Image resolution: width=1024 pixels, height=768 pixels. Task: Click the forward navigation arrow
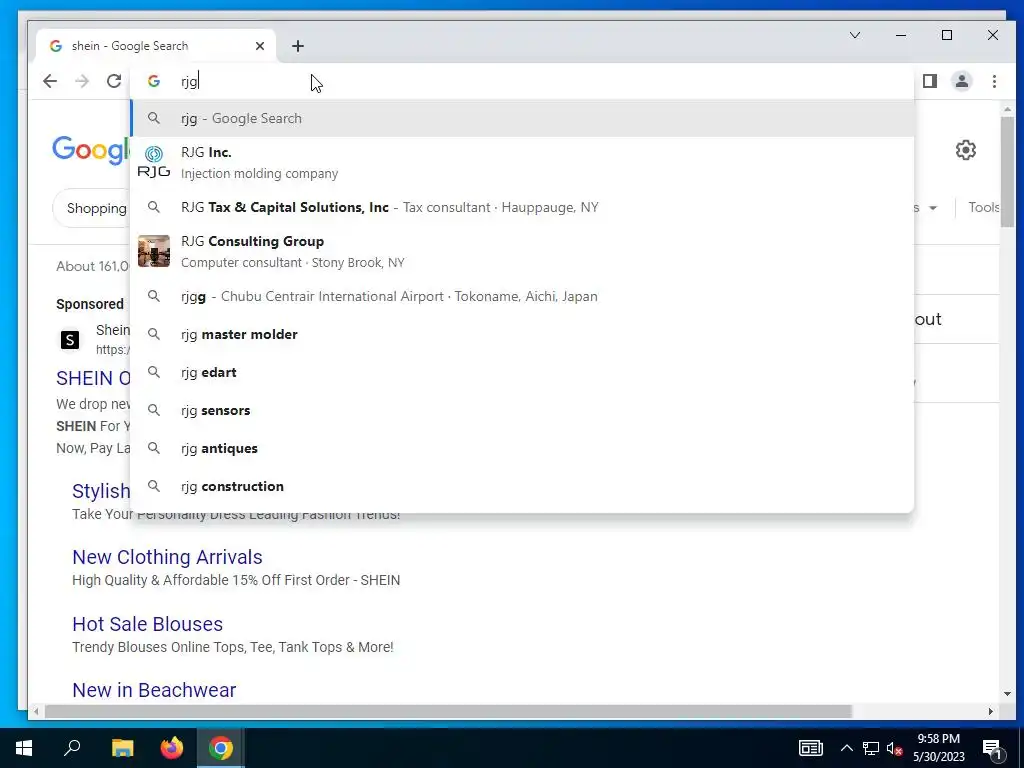pos(82,81)
